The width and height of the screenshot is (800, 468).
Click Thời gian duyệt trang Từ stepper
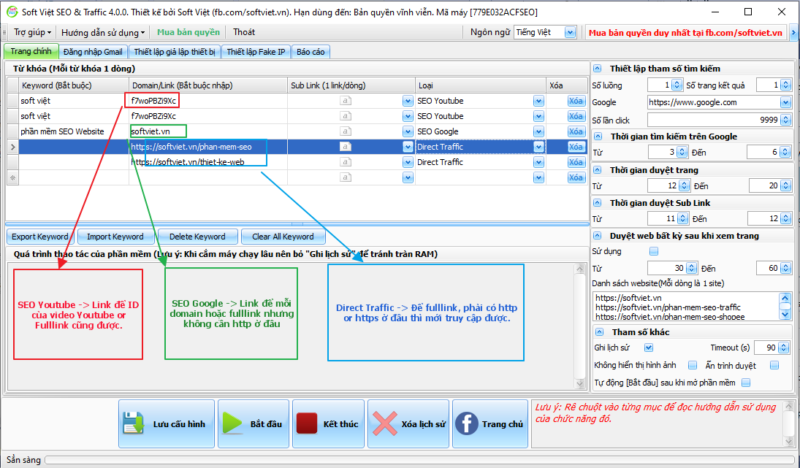tap(684, 186)
